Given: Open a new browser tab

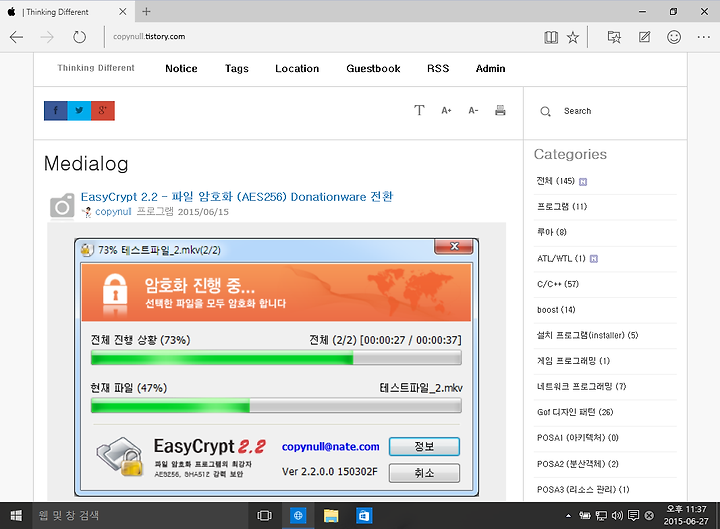Looking at the screenshot, I should pos(146,11).
